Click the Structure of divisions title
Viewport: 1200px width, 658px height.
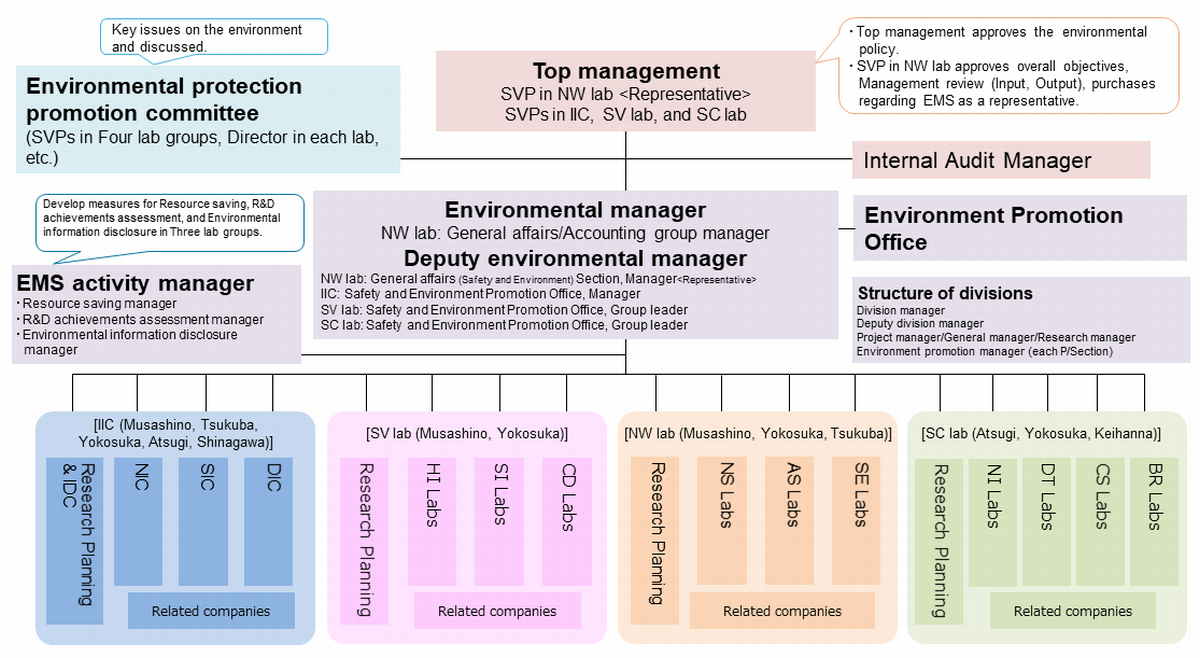[x=945, y=294]
